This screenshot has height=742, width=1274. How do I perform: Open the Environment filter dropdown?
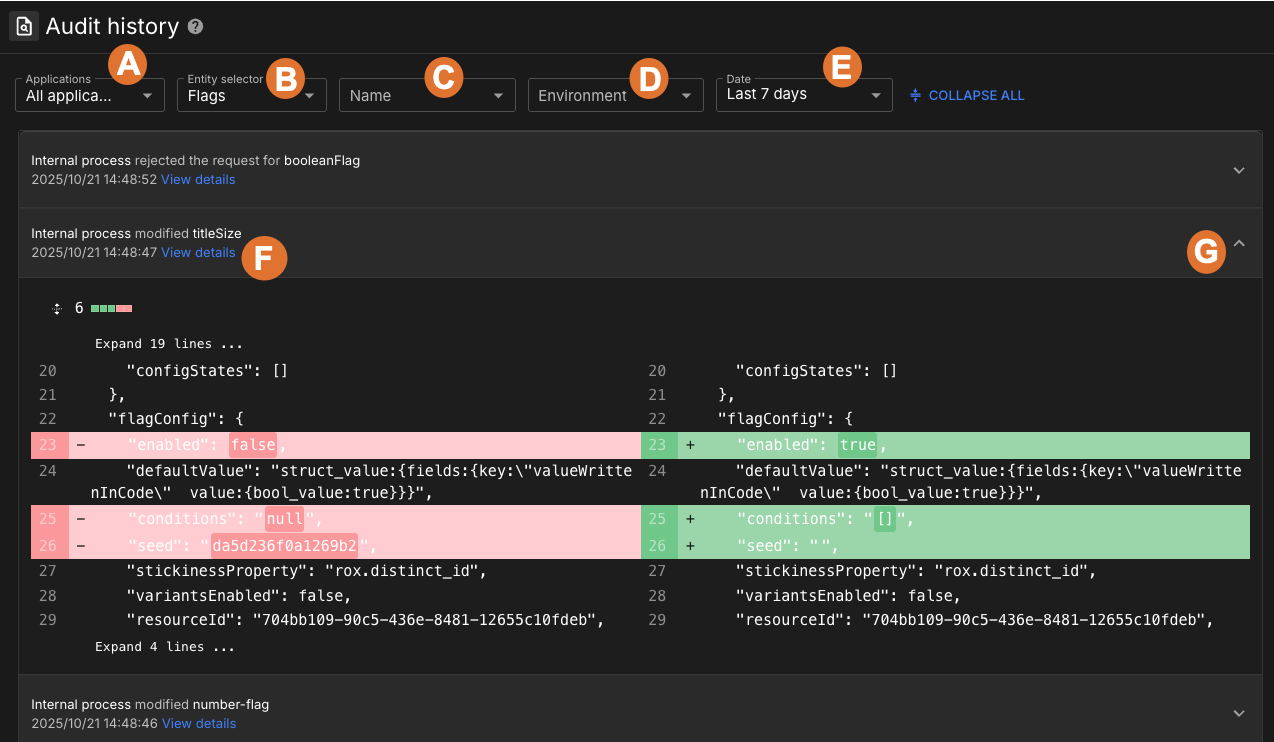[684, 95]
